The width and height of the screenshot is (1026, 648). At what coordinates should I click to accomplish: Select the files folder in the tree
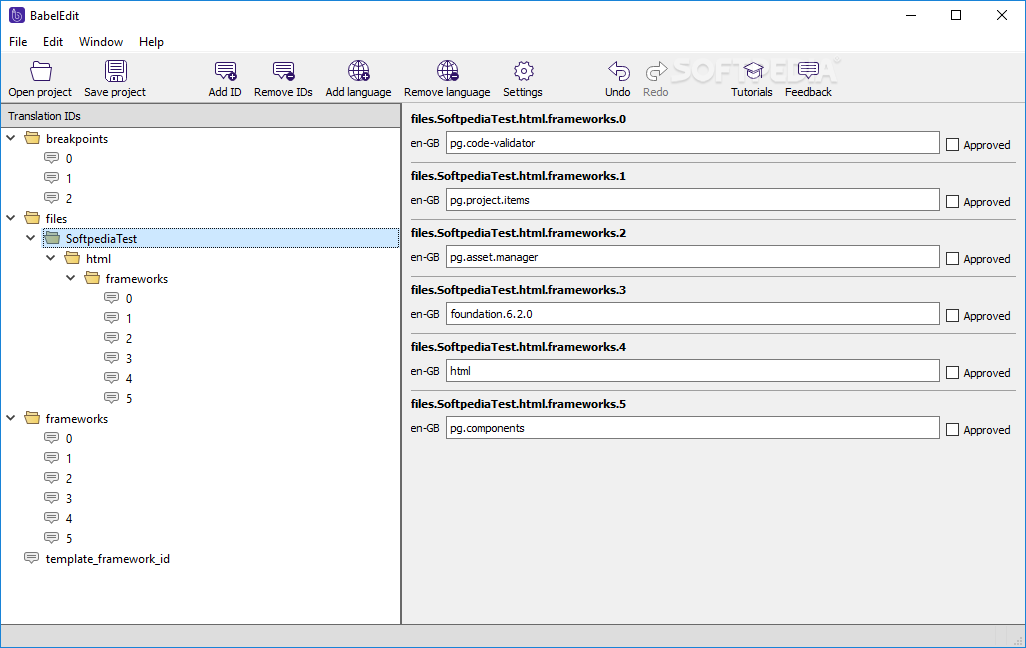point(56,219)
